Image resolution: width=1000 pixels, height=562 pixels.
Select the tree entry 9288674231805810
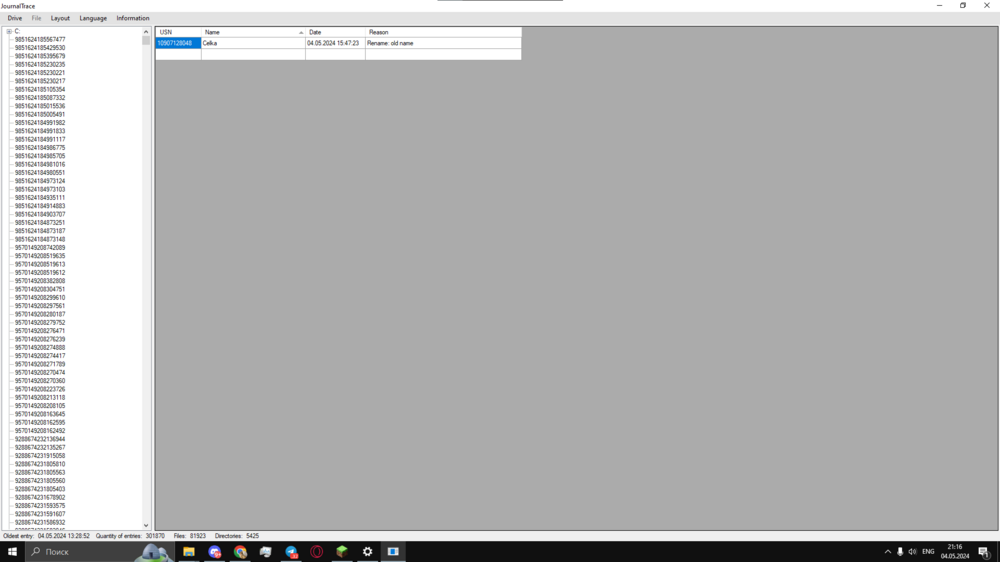pyautogui.click(x=40, y=464)
